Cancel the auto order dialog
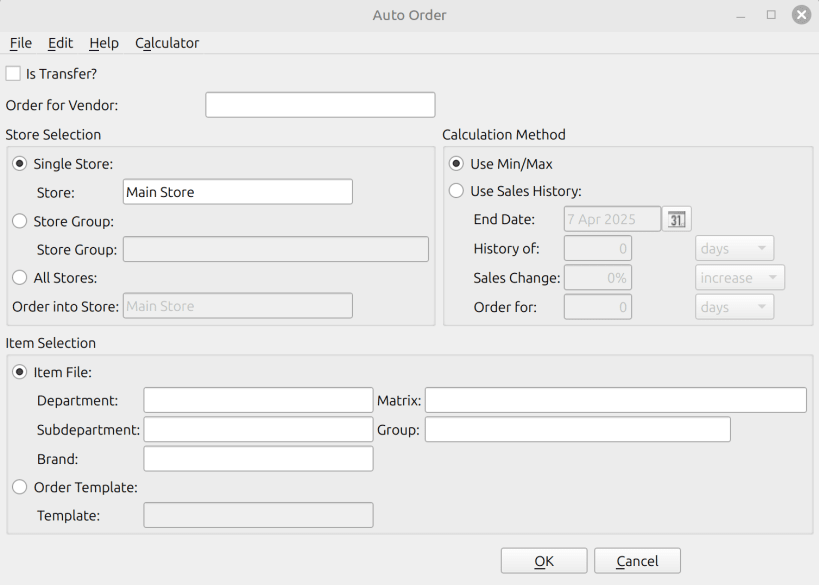Image resolution: width=819 pixels, height=585 pixels. pos(637,561)
